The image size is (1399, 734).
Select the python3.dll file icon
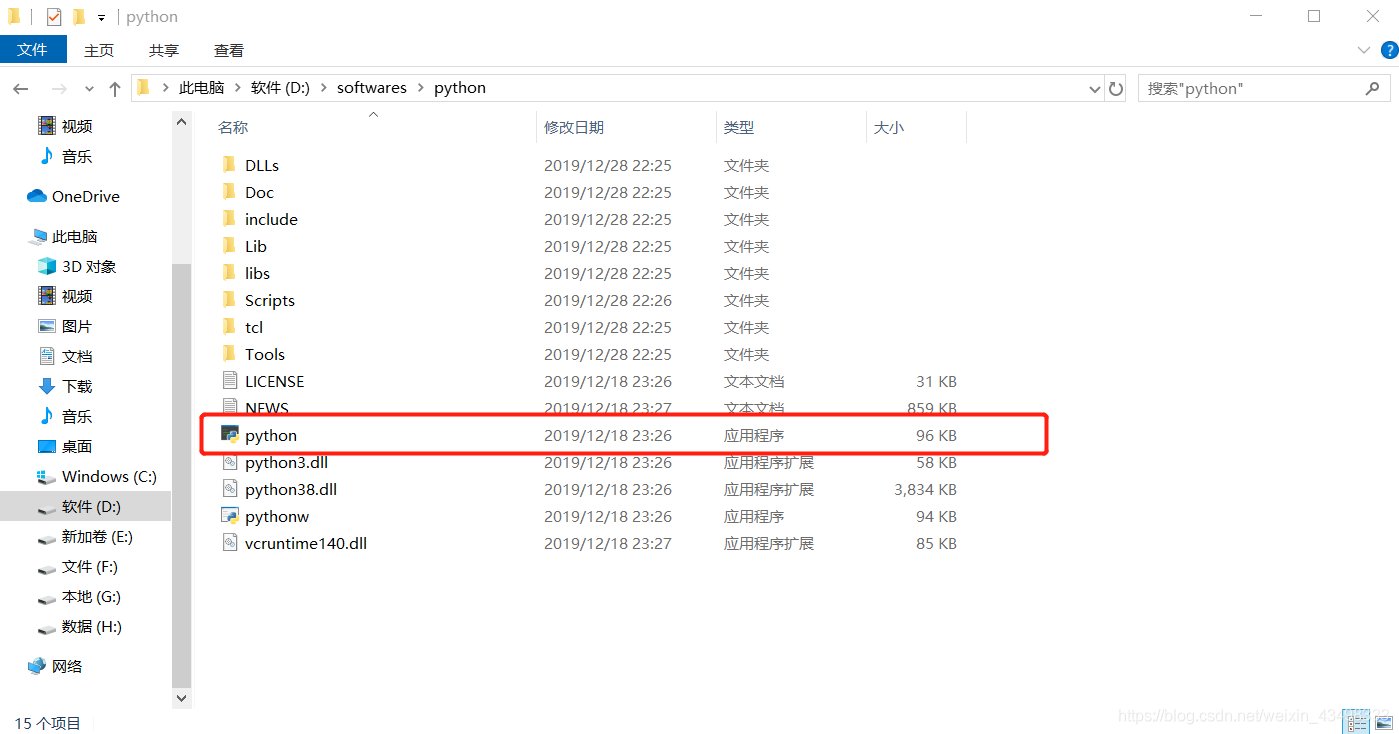coord(230,461)
